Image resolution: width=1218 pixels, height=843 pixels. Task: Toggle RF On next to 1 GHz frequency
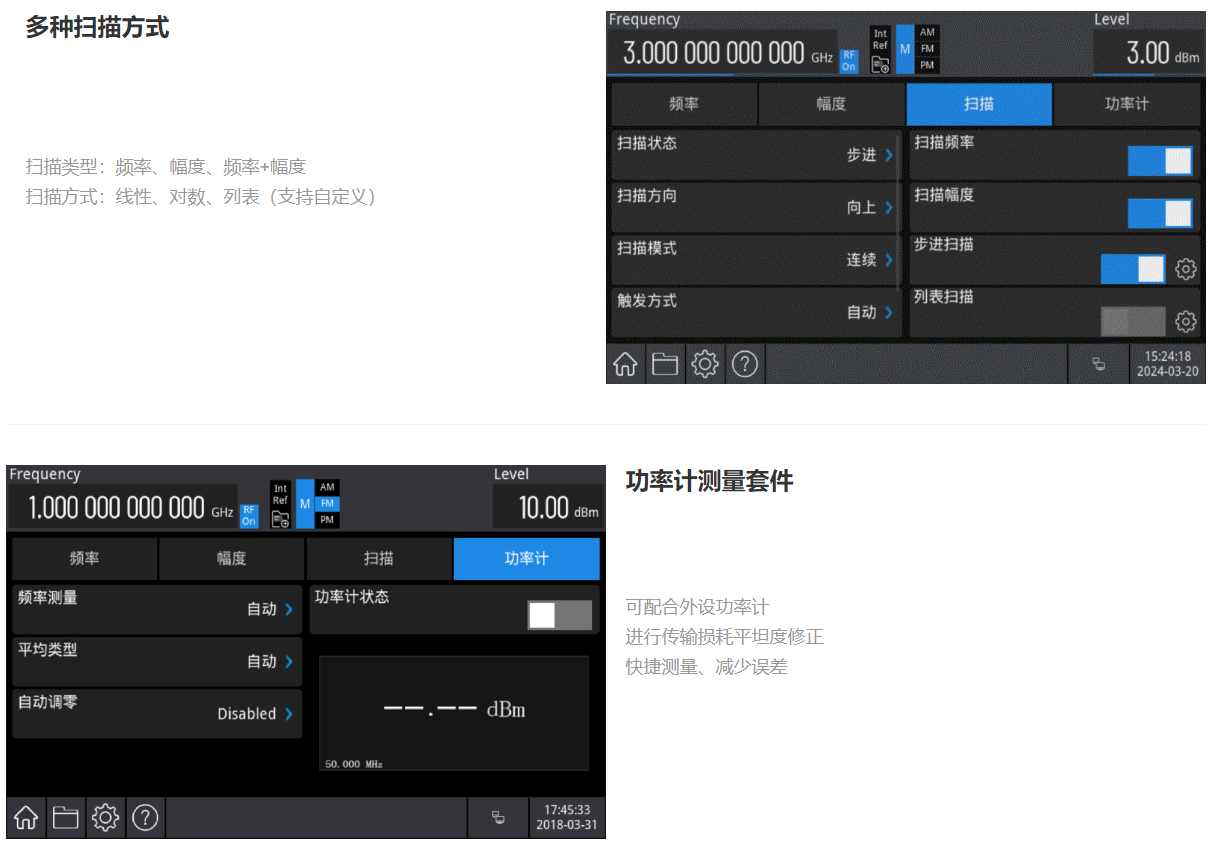point(249,515)
